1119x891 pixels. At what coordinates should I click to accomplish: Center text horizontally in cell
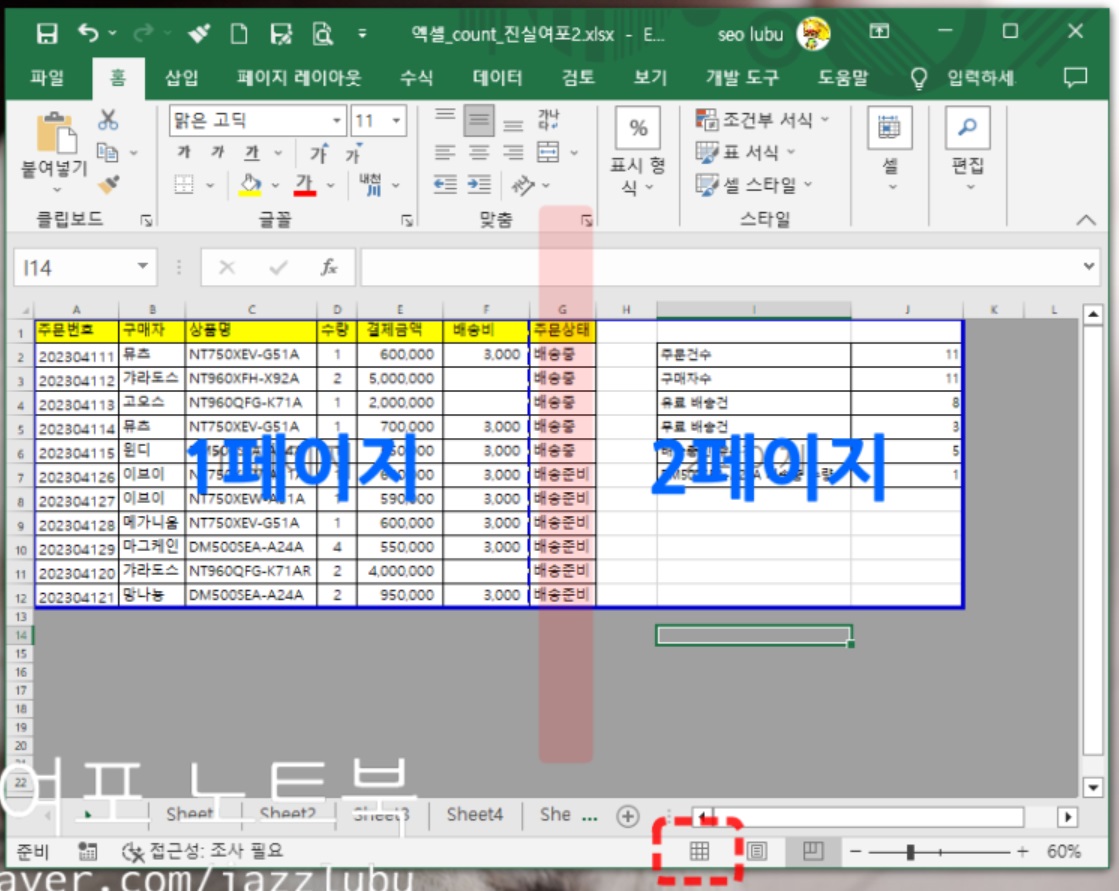click(x=479, y=152)
